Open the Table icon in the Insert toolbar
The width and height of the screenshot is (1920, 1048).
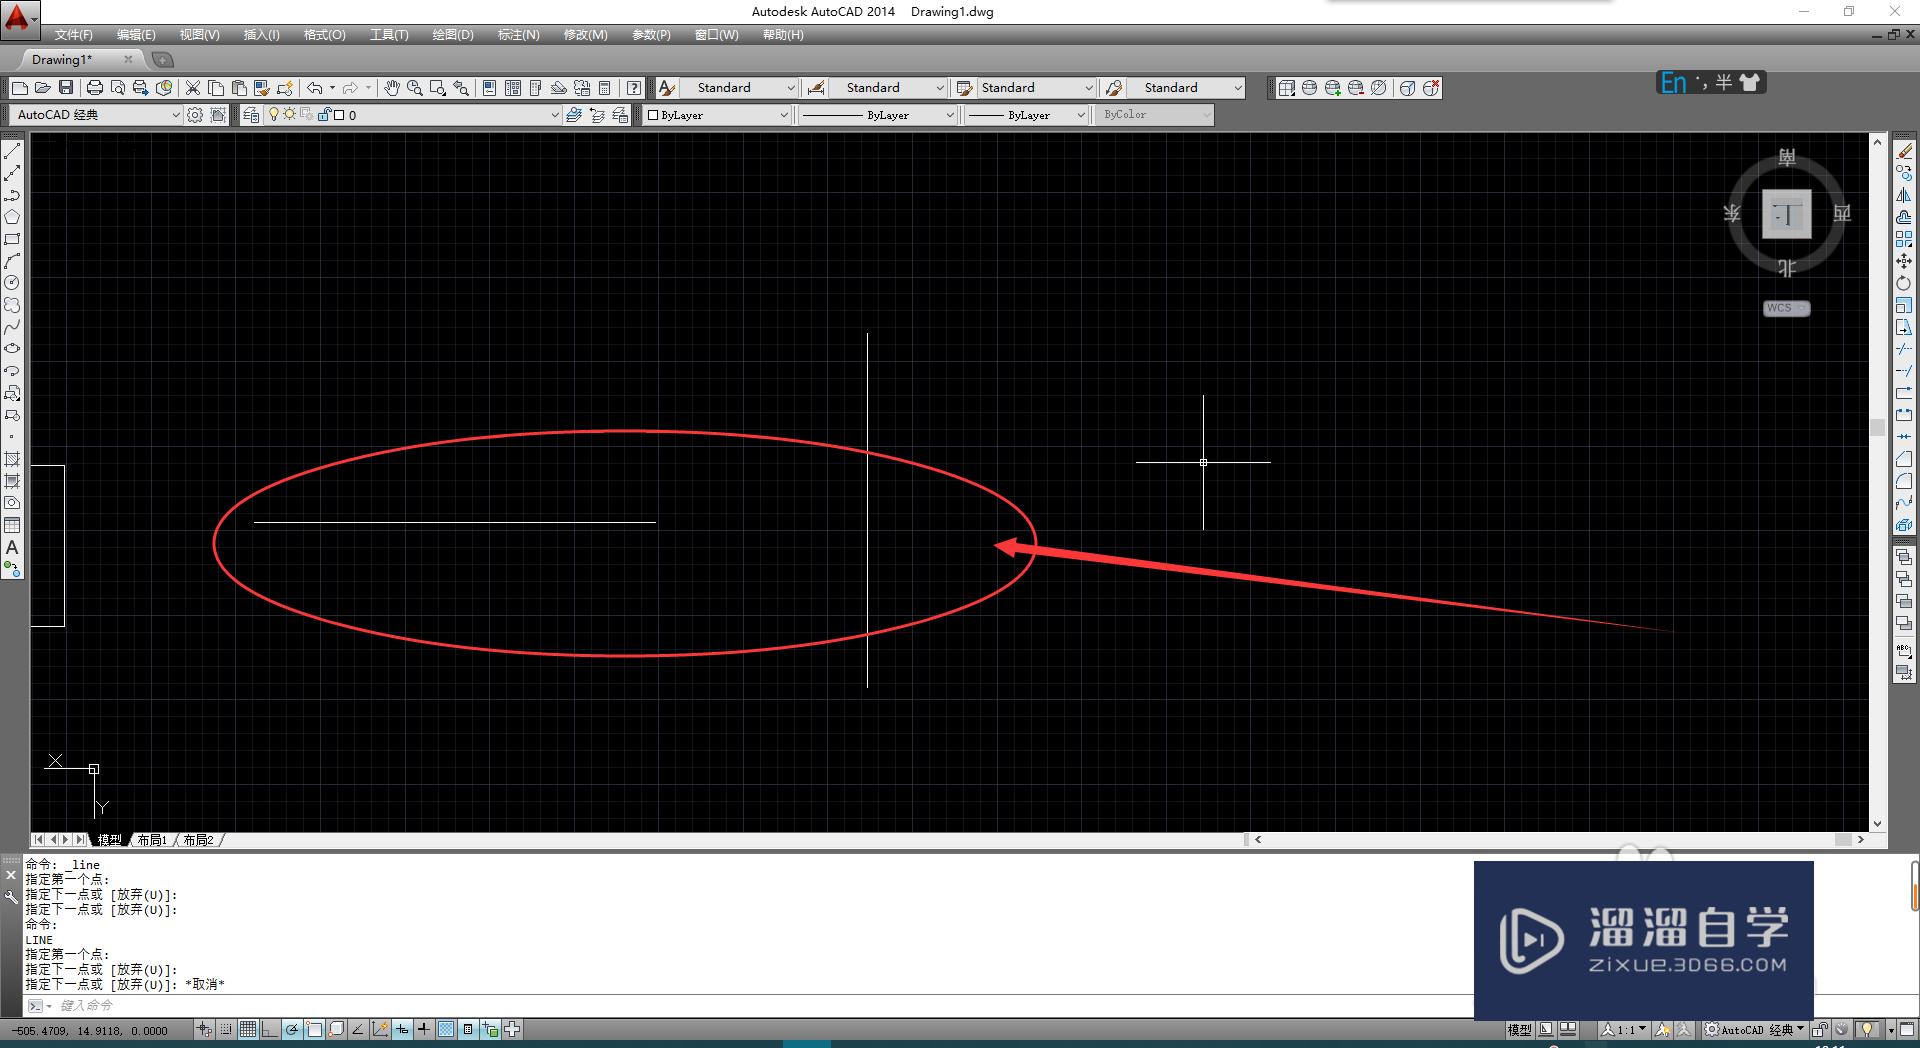12,525
